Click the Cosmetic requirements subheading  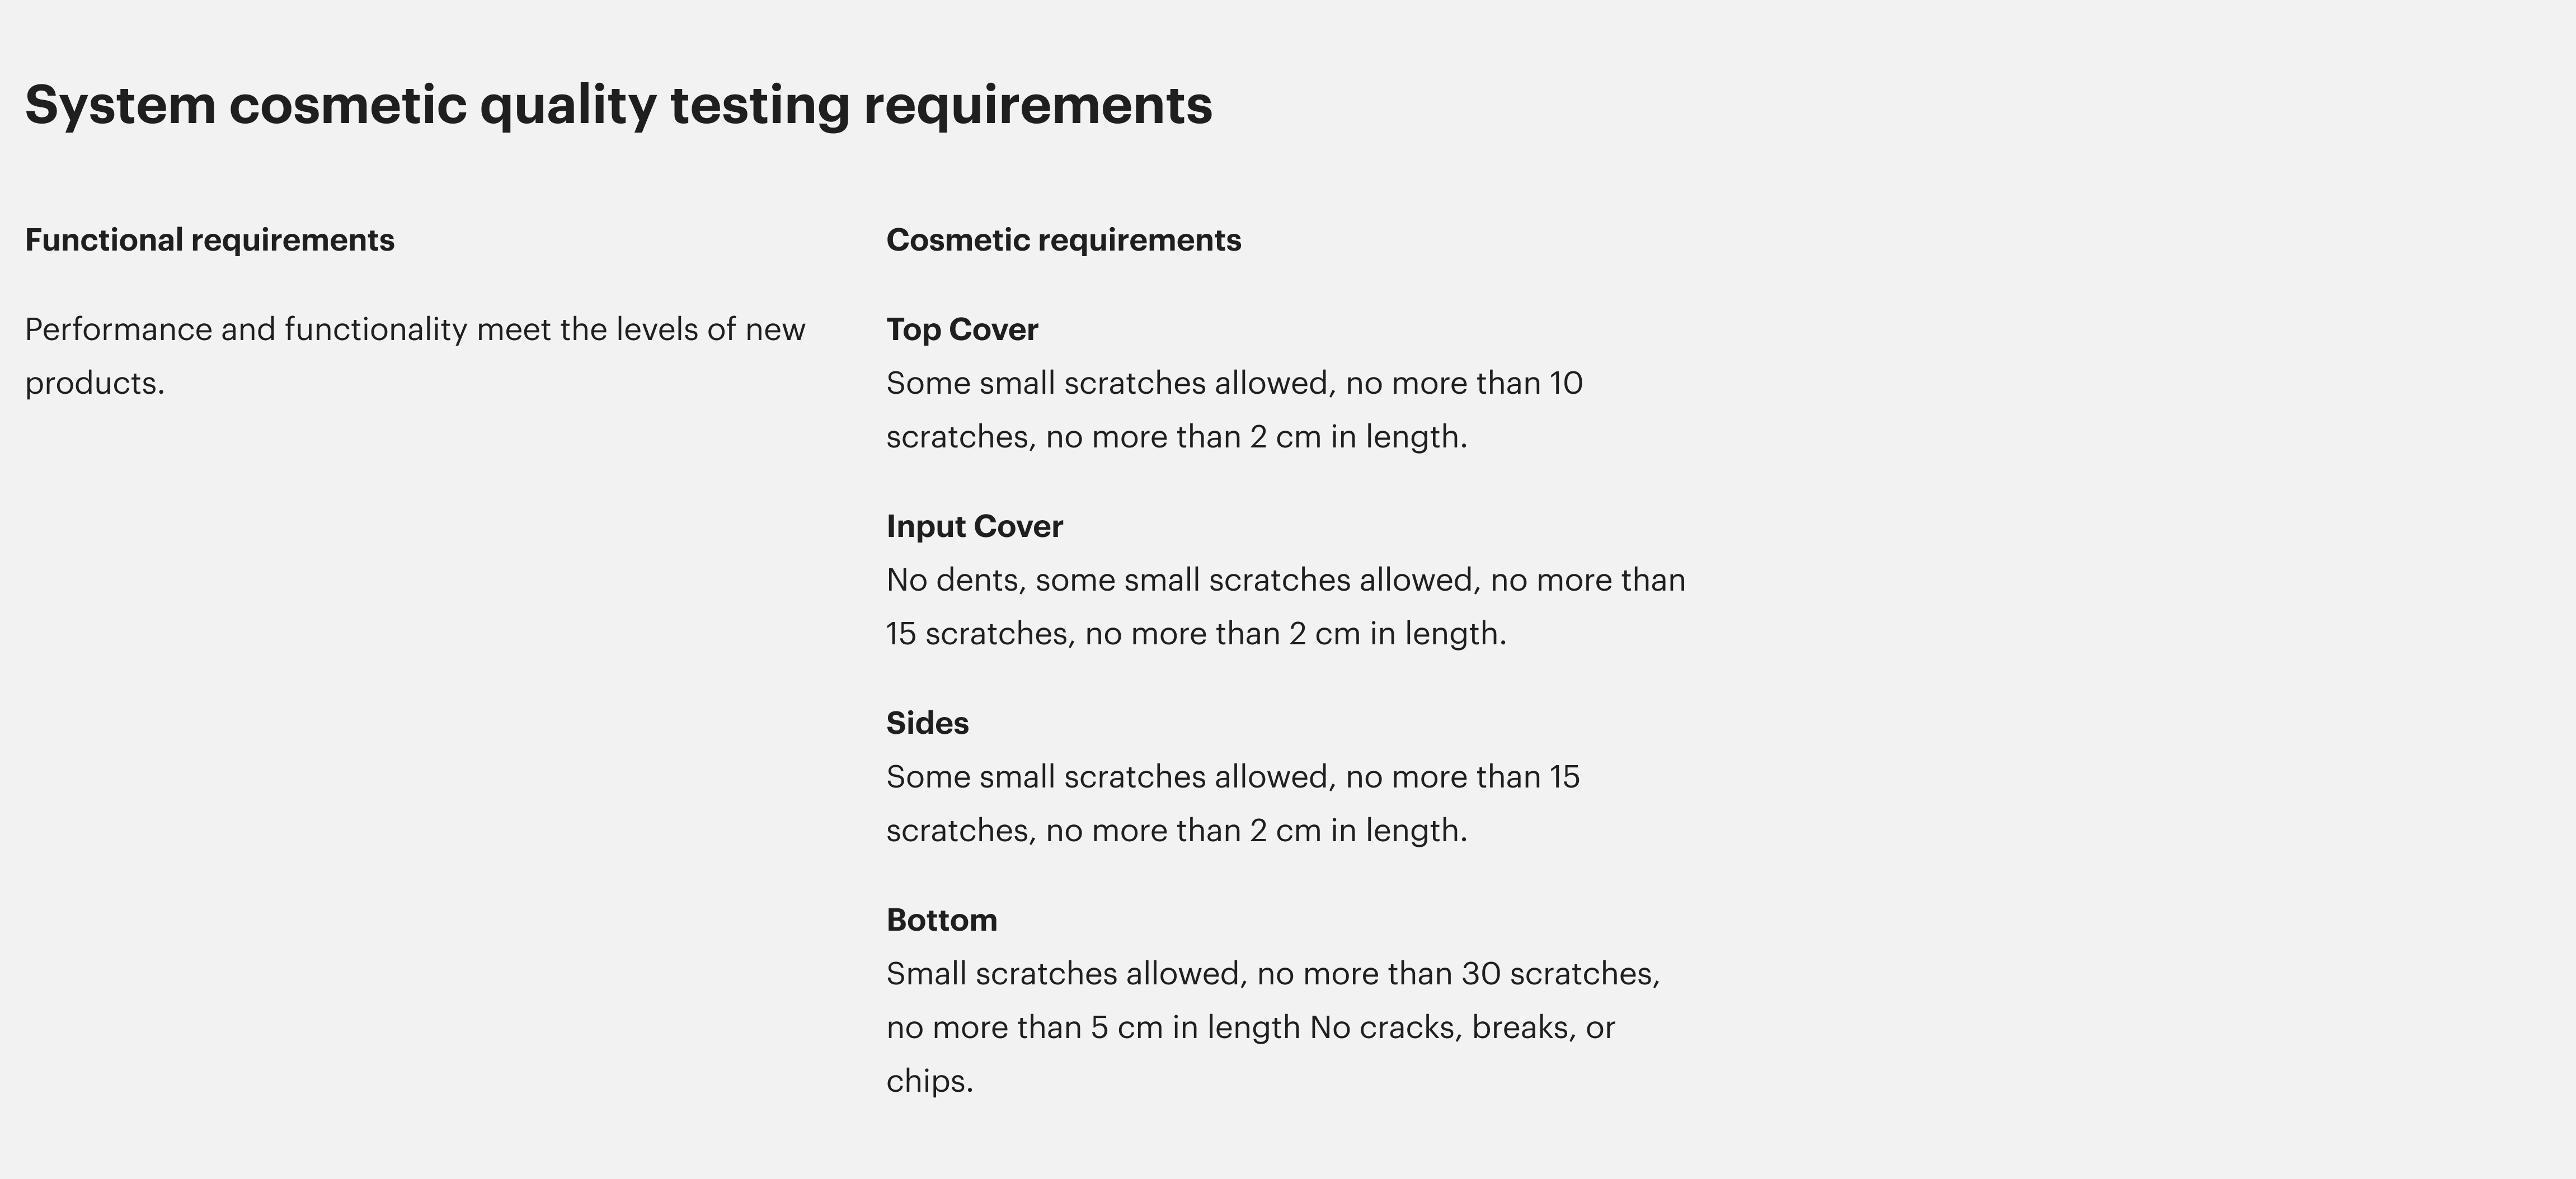(x=1063, y=240)
